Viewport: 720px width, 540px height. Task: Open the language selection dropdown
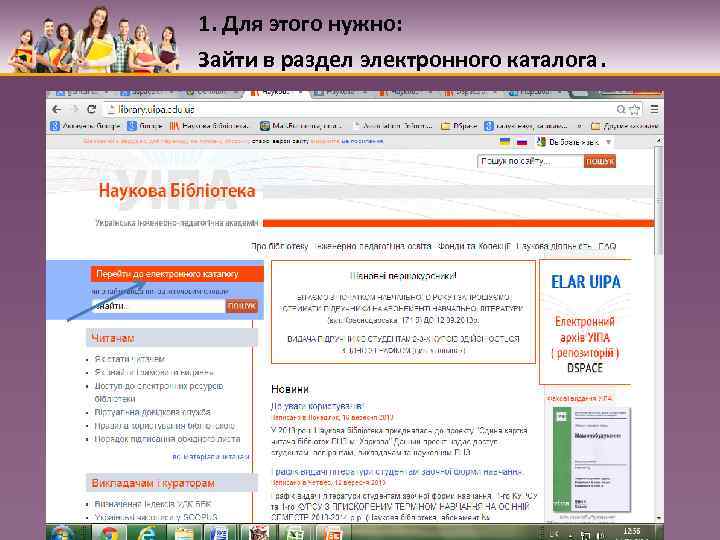[x=574, y=142]
